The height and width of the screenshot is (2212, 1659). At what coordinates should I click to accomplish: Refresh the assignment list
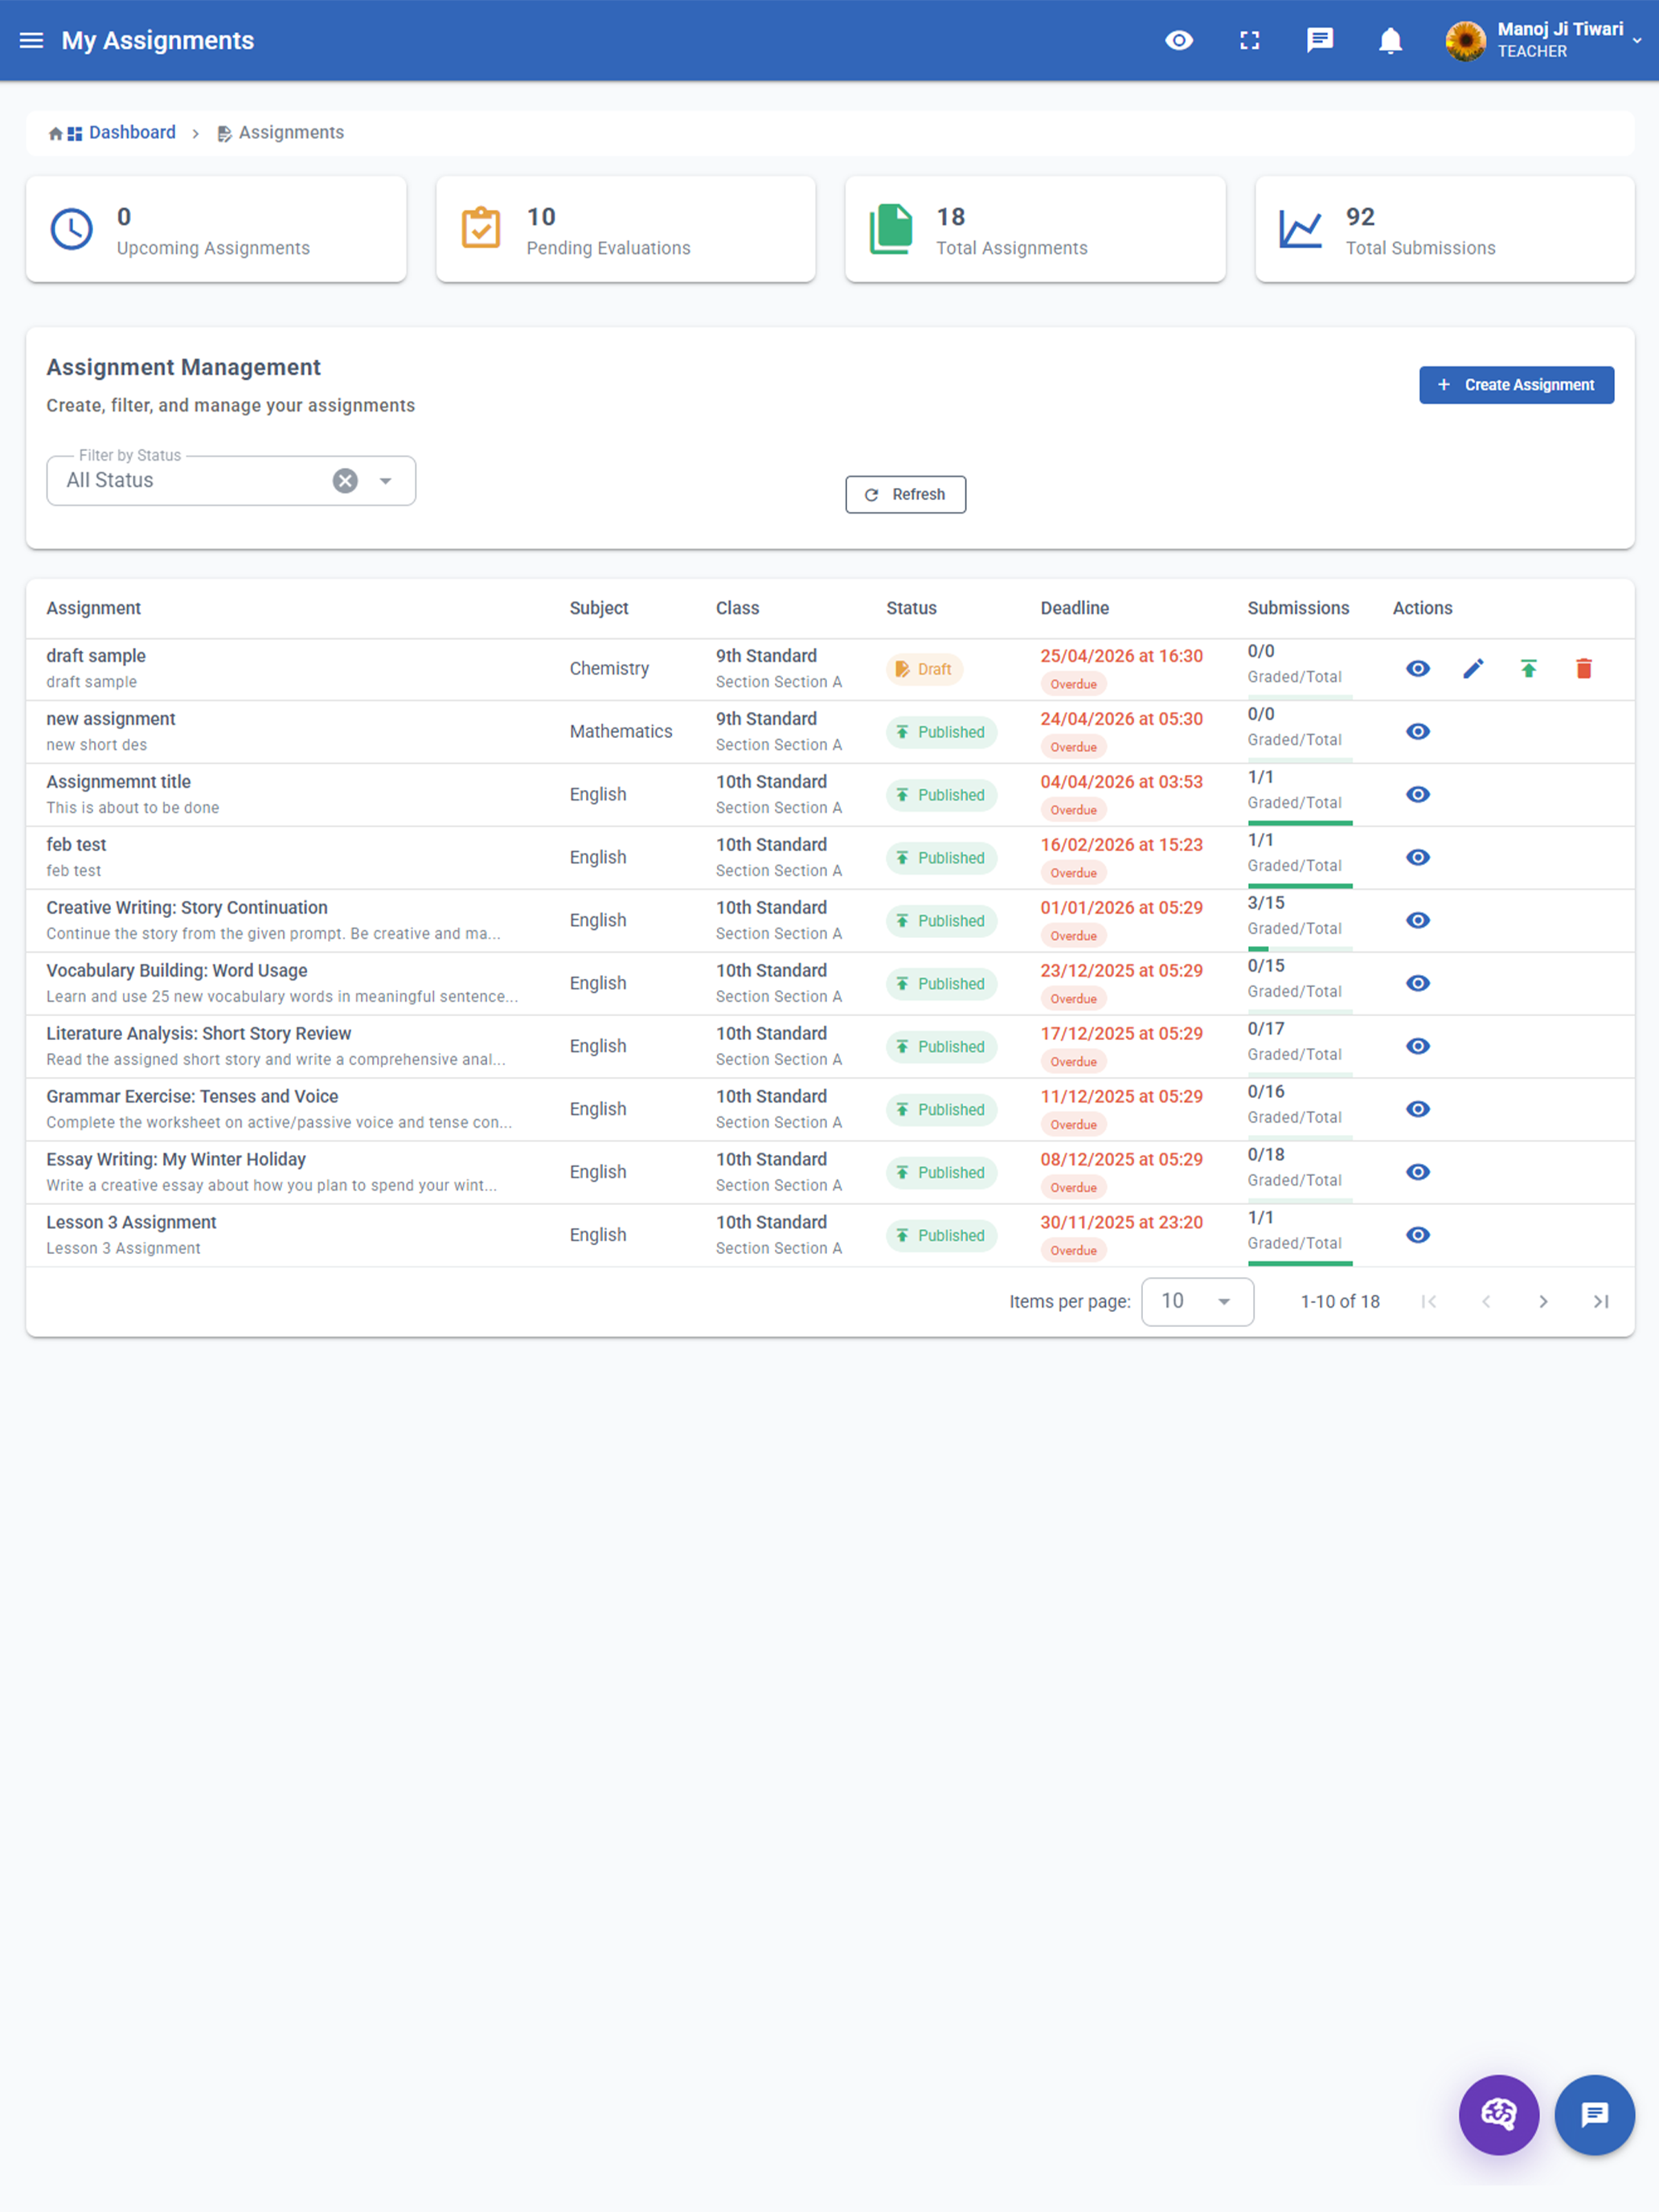(x=905, y=495)
